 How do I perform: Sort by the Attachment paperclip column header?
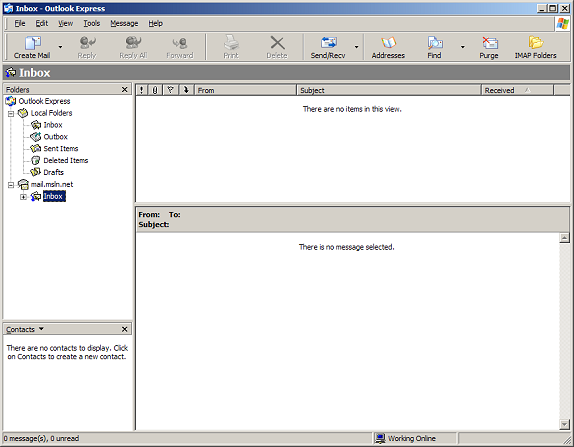pyautogui.click(x=155, y=90)
